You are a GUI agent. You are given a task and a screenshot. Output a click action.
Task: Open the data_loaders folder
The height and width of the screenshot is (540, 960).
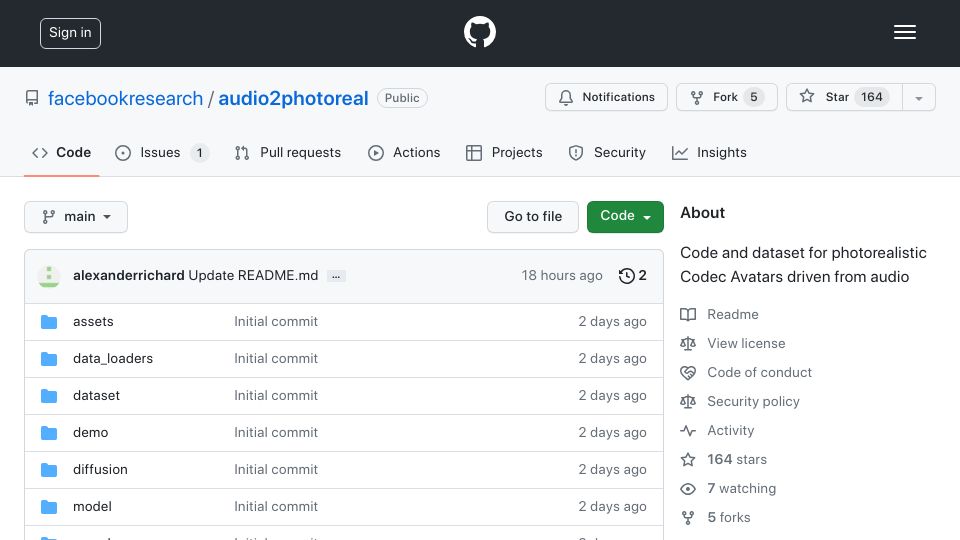113,358
